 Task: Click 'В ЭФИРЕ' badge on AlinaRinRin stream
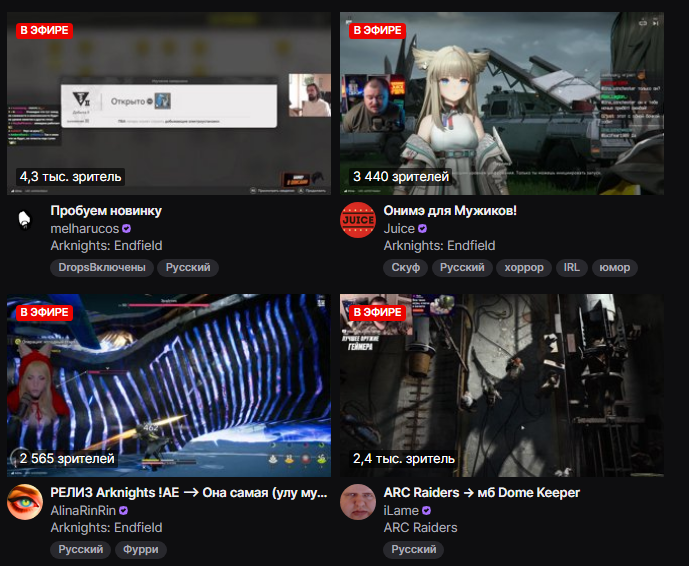coord(44,312)
